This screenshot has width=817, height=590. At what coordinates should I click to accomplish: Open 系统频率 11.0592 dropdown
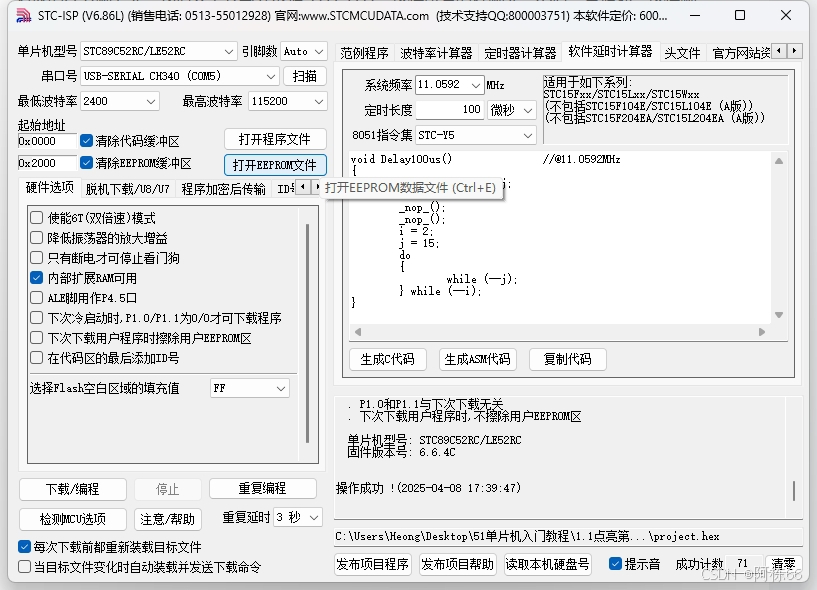pyautogui.click(x=450, y=84)
